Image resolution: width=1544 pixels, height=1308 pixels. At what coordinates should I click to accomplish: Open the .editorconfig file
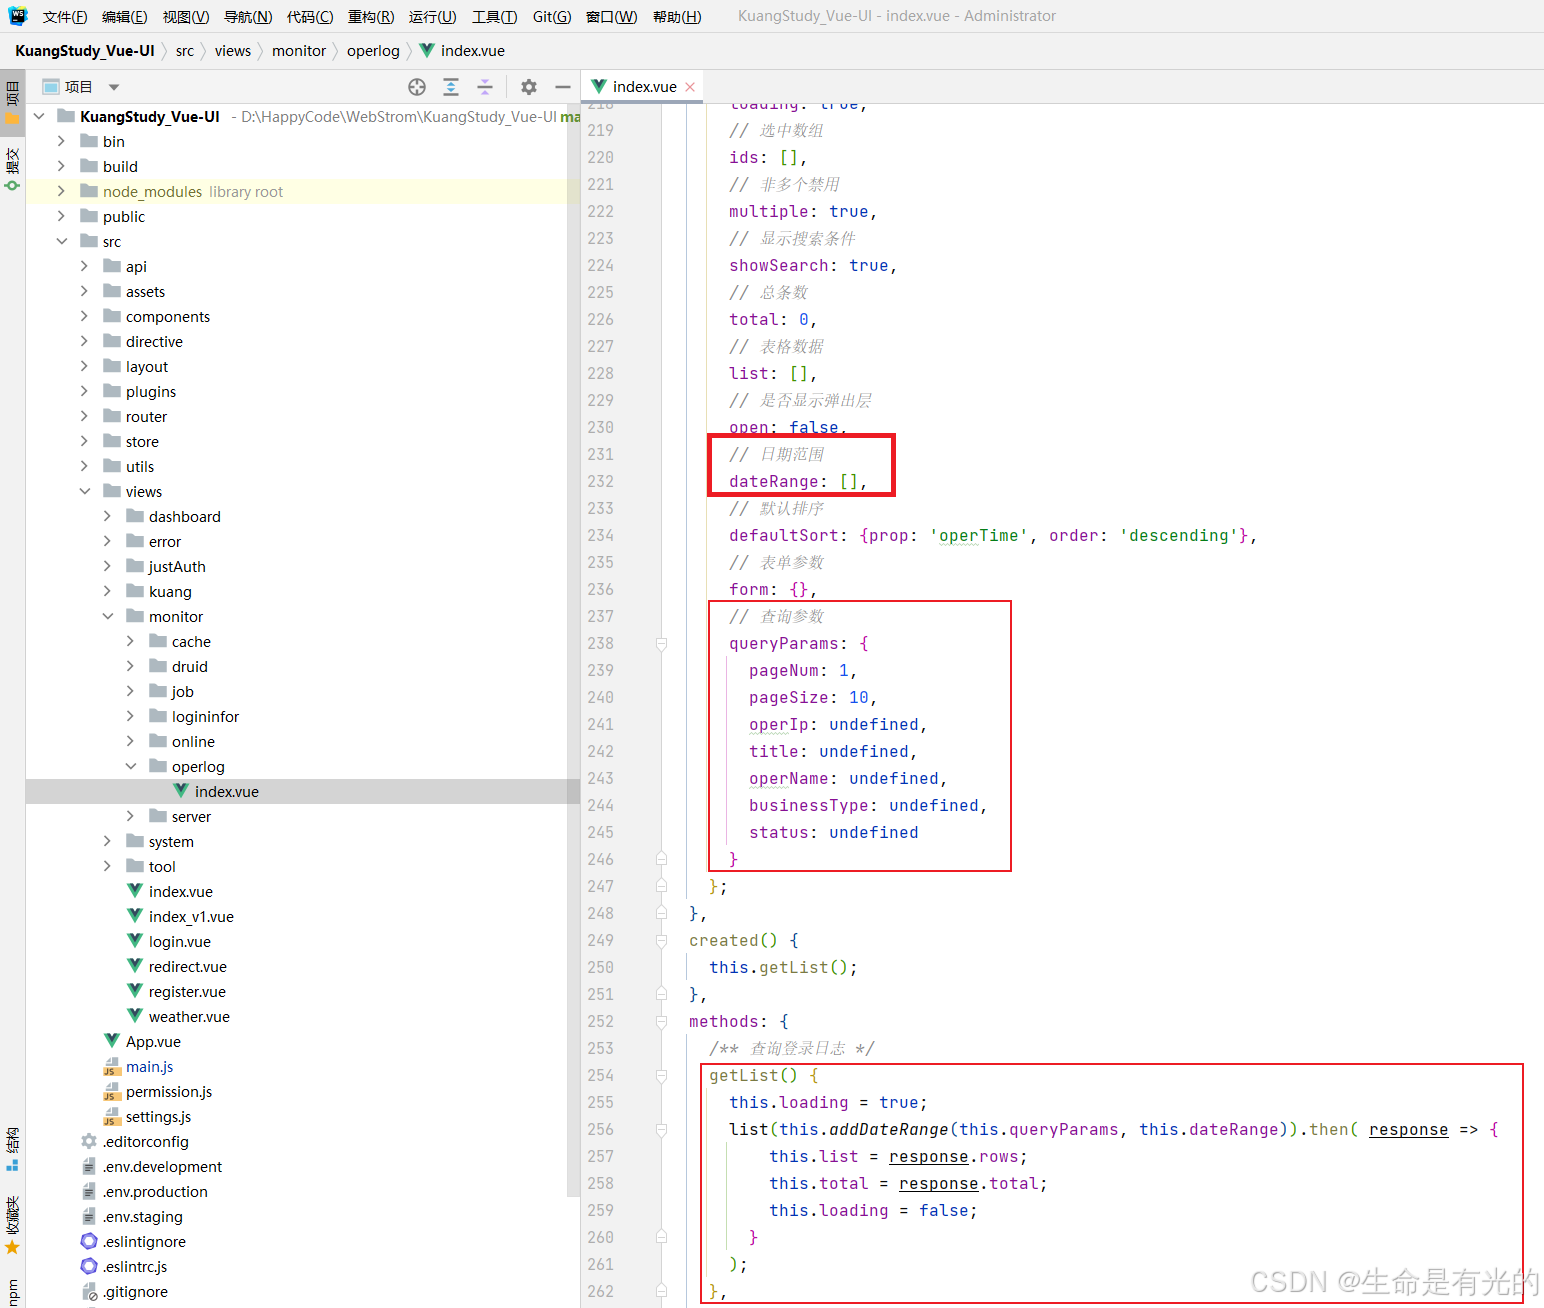coord(134,1142)
